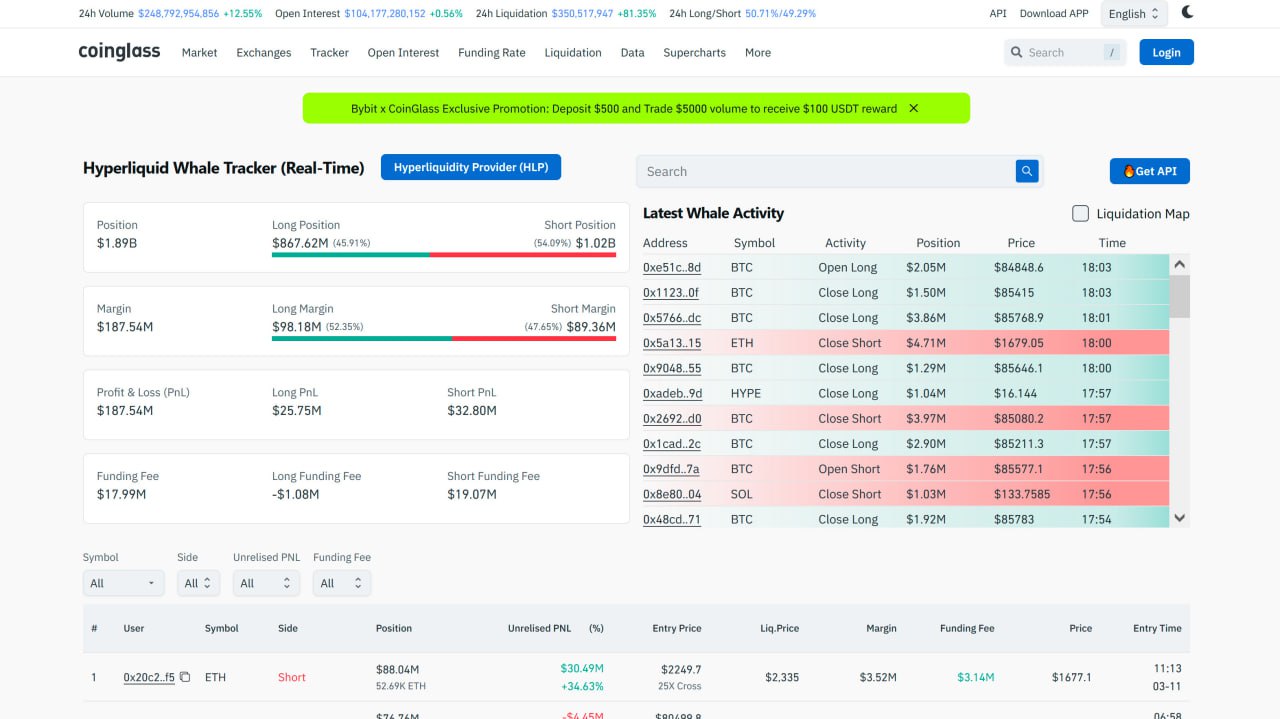
Task: Click the Entry Time column header
Action: pos(1157,628)
